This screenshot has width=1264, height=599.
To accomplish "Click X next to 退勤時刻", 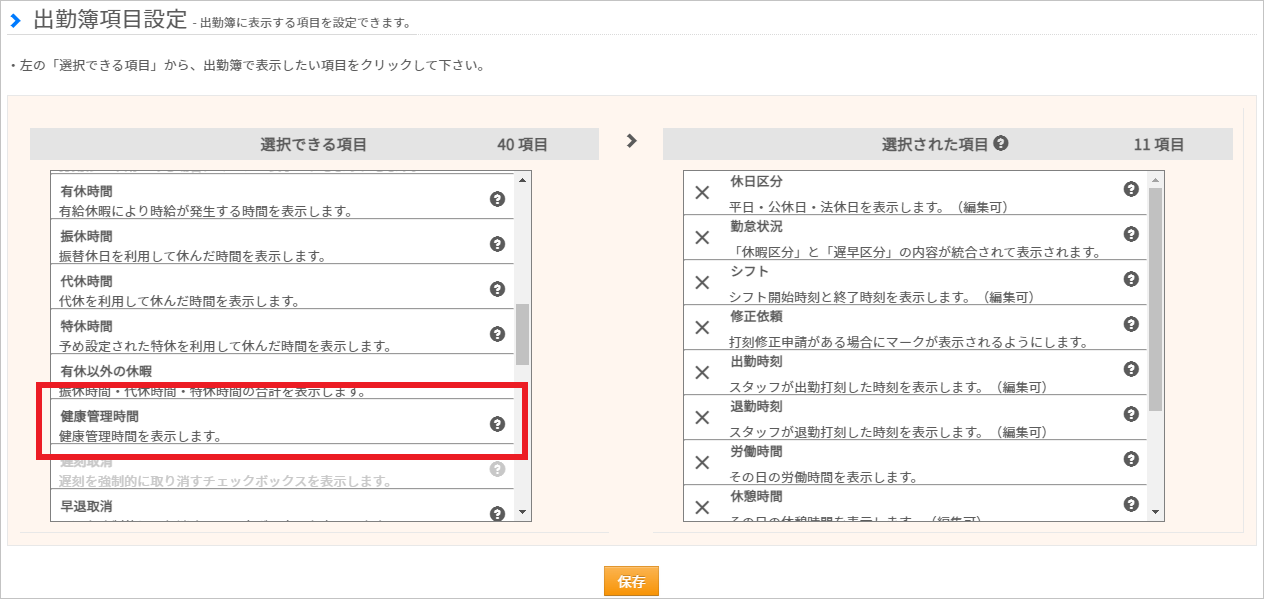I will (x=702, y=417).
